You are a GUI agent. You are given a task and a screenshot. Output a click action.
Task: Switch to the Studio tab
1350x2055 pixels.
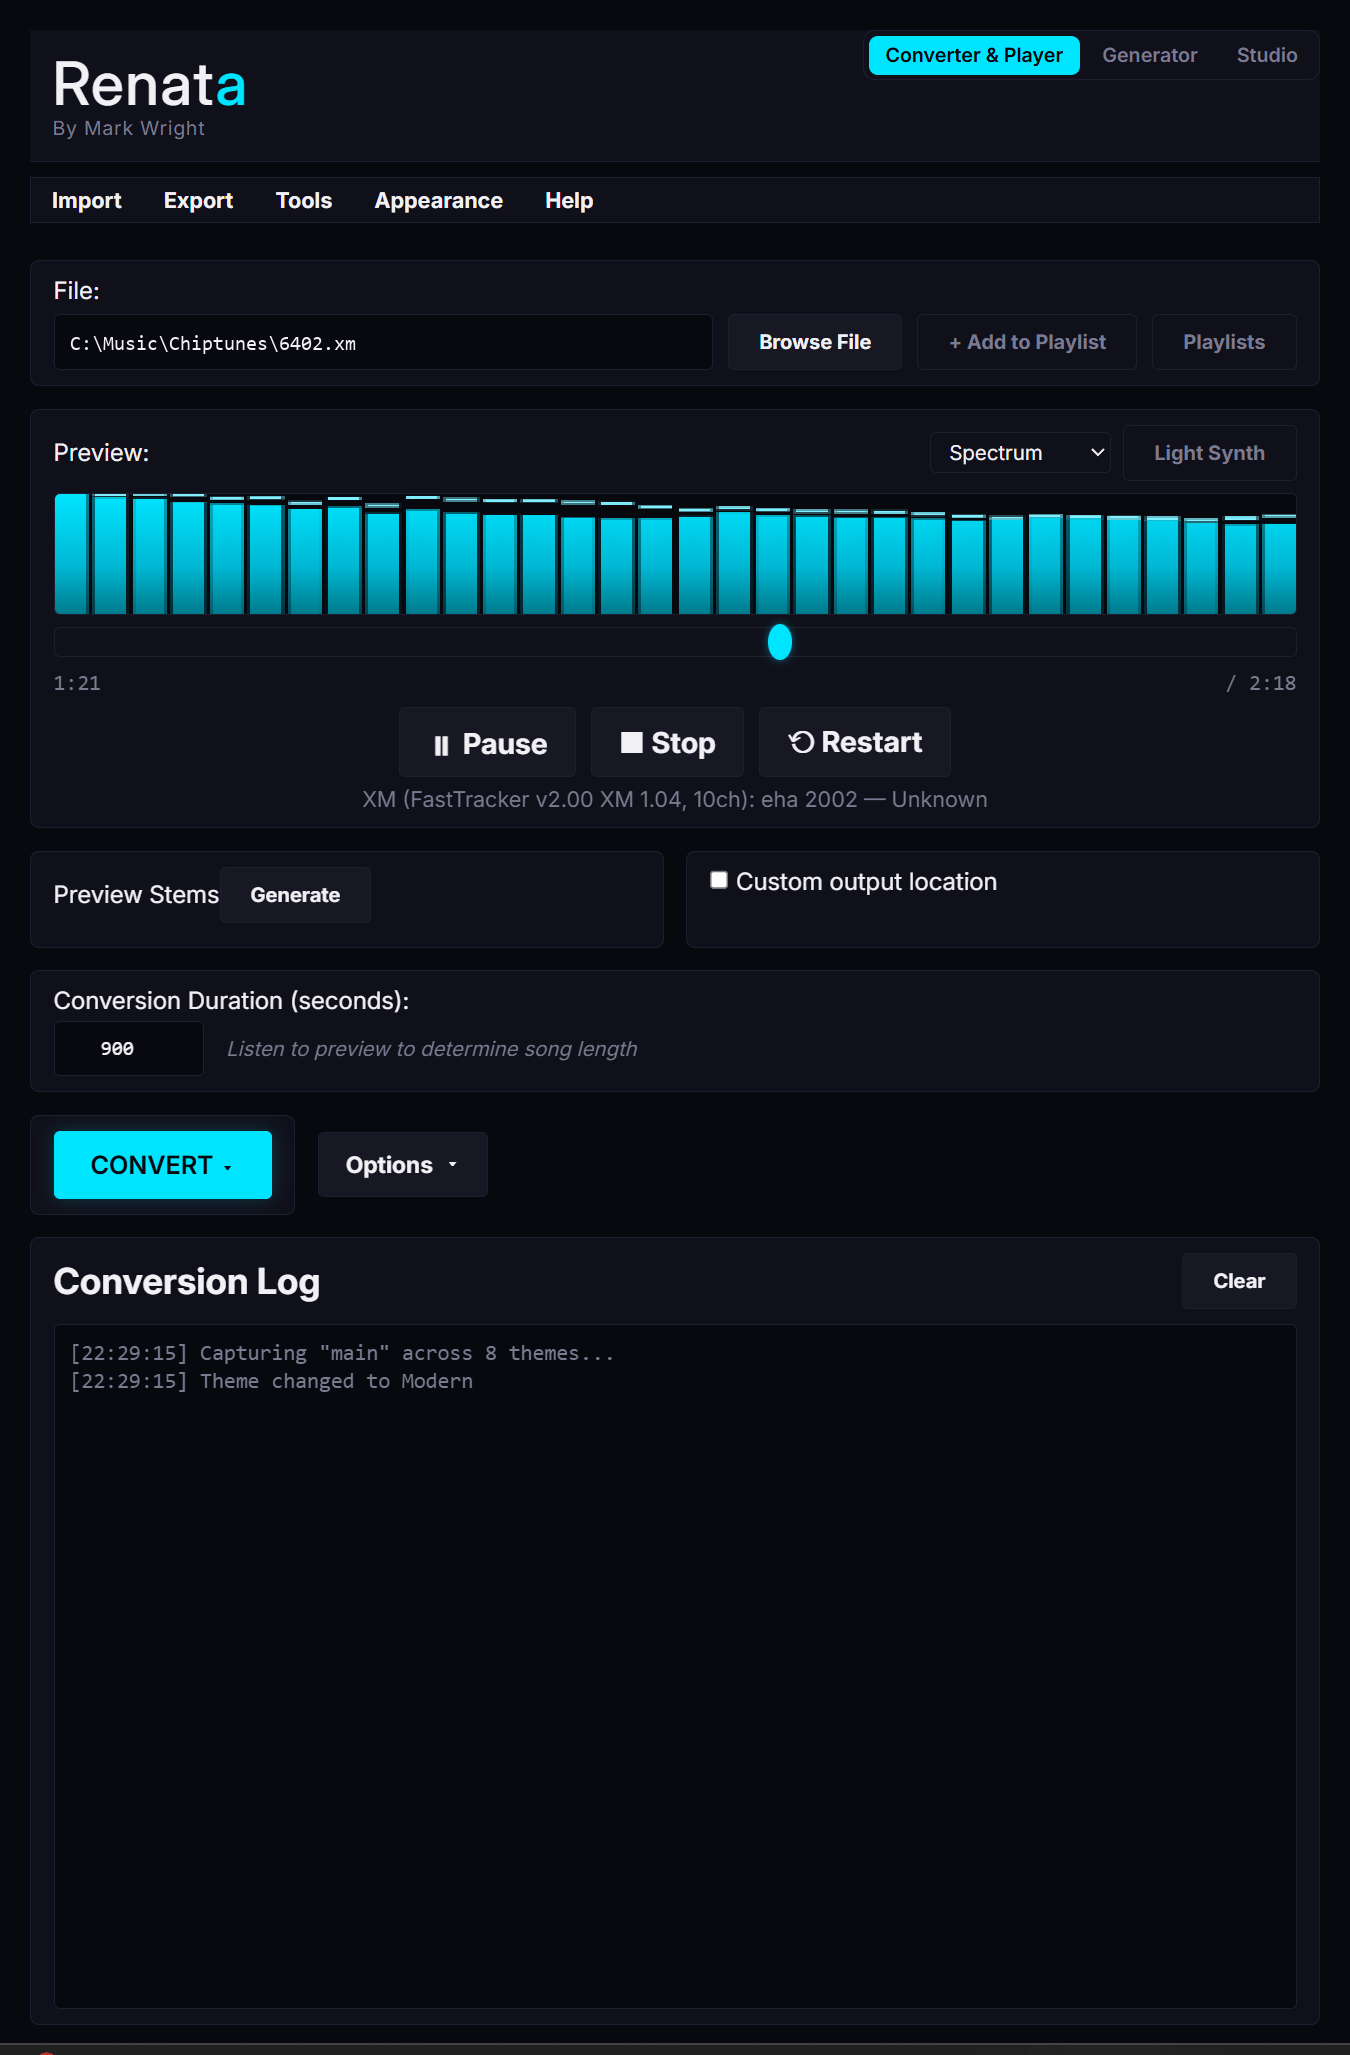click(x=1267, y=56)
